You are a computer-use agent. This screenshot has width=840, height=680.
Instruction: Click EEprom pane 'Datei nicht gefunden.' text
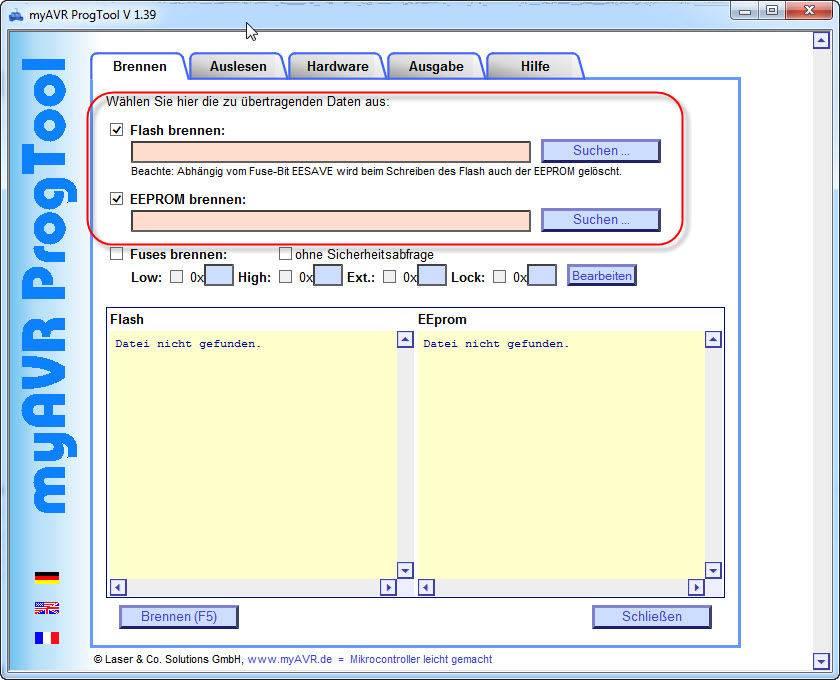pyautogui.click(x=496, y=343)
